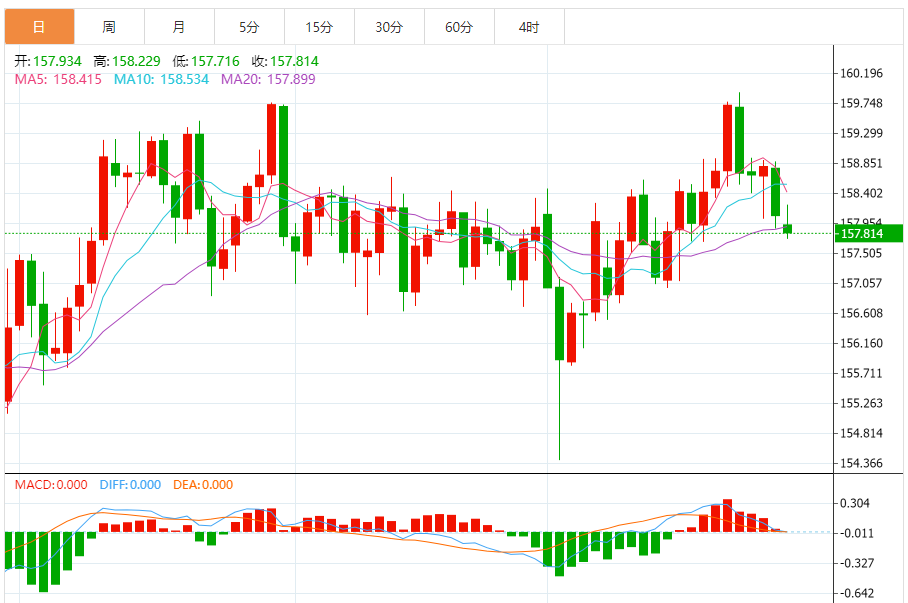Screen dimensions: 908x603
Task: Click the 155.263 price axis label
Action: [x=862, y=403]
